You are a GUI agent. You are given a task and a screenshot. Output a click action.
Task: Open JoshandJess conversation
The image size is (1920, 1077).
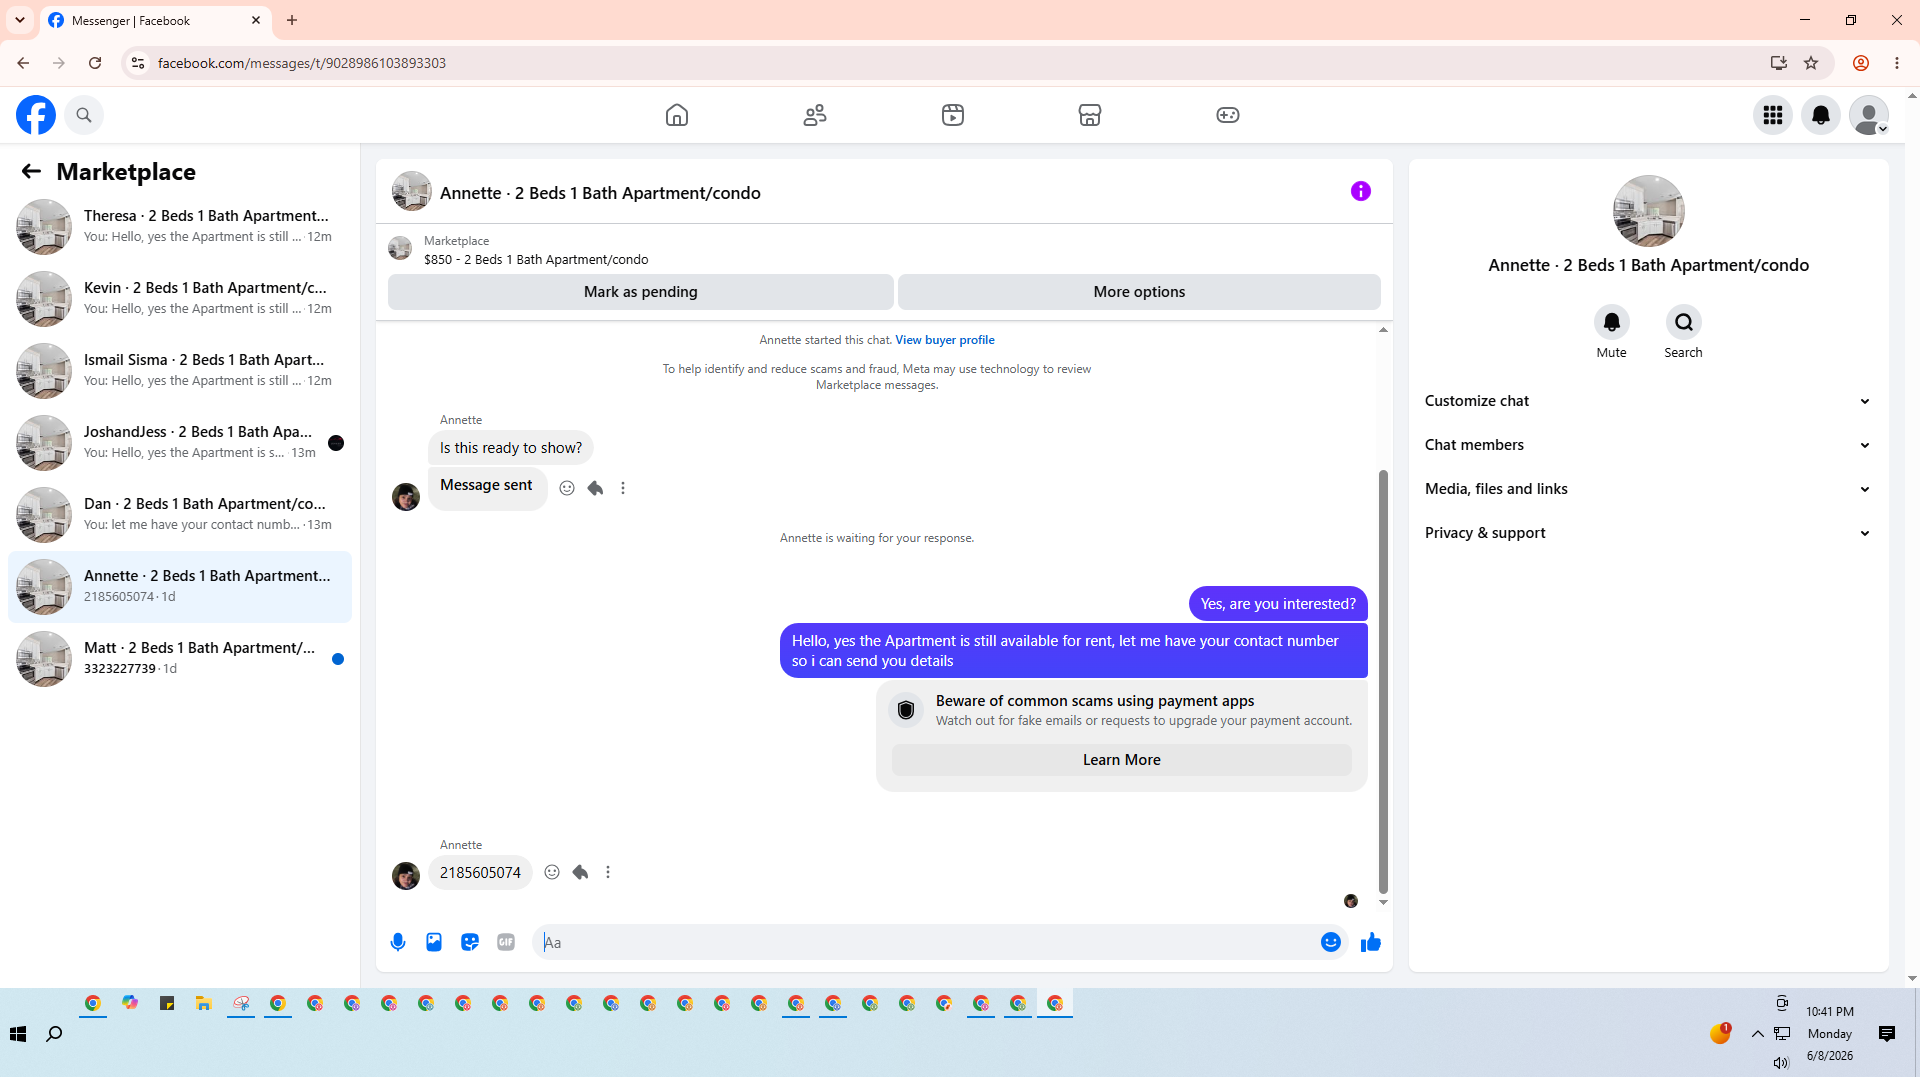pos(180,443)
